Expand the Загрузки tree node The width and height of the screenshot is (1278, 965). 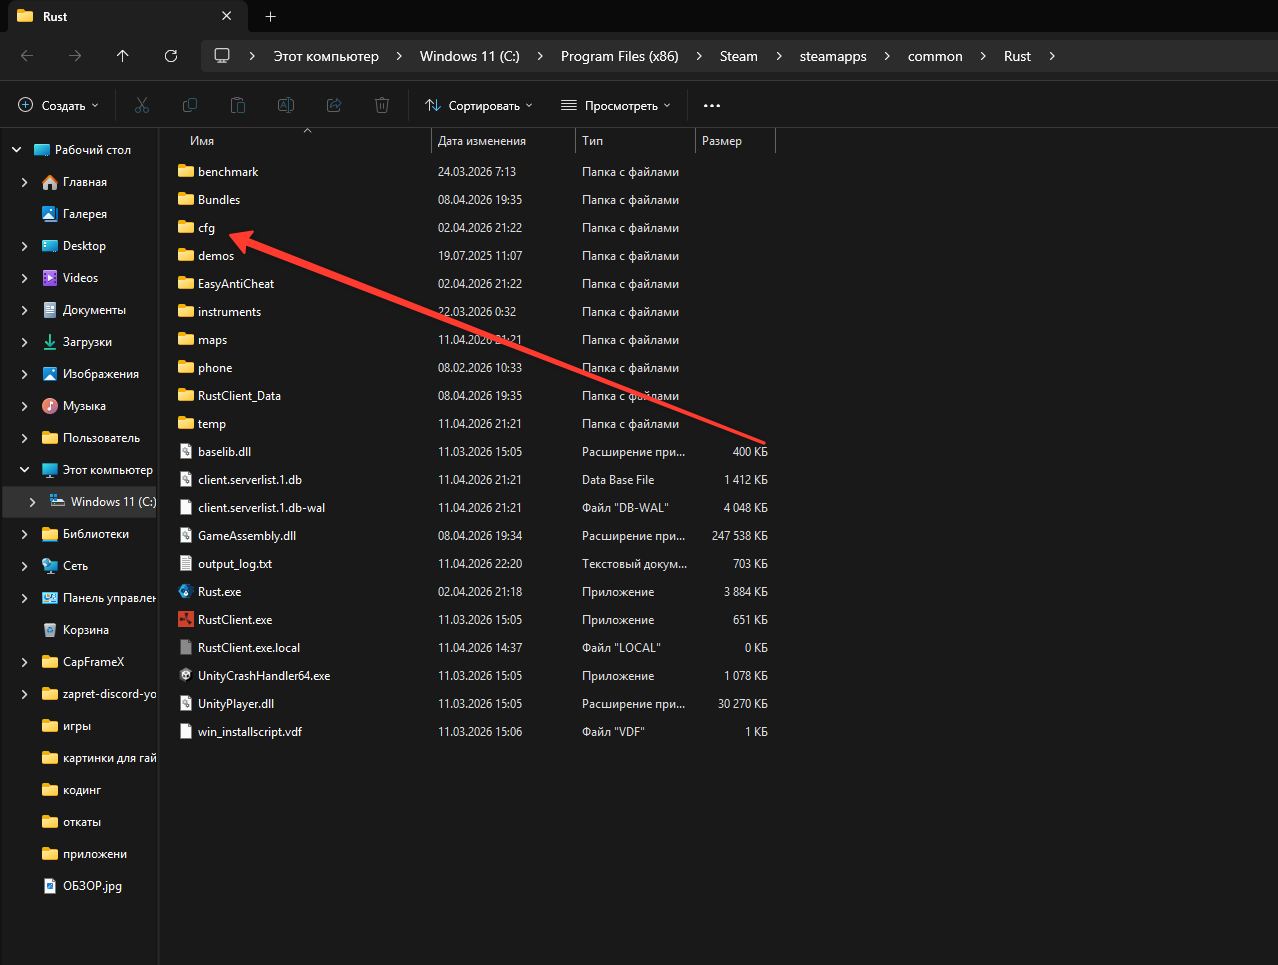coord(25,342)
